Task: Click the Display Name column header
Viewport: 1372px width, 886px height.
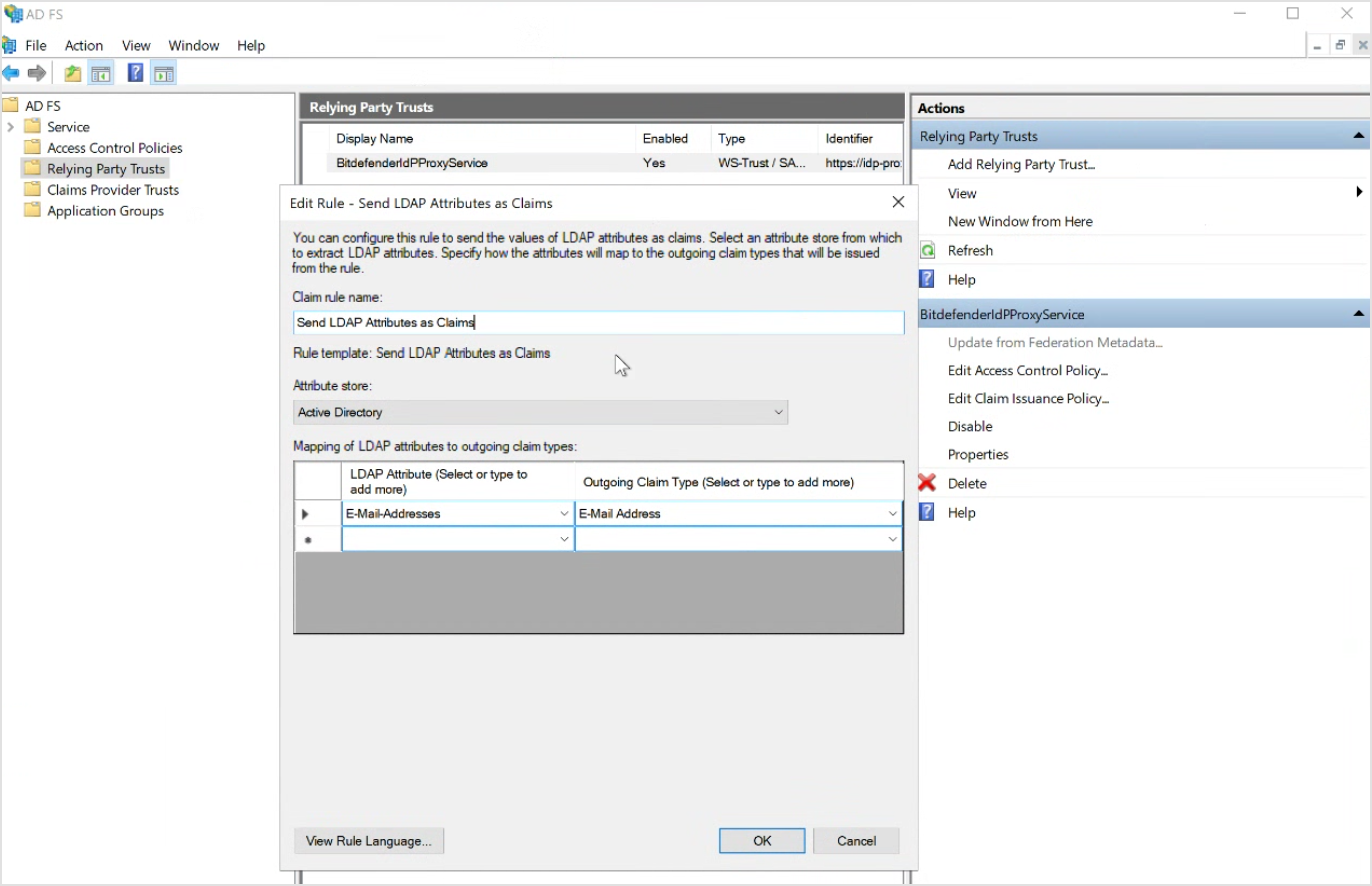Action: coord(482,139)
